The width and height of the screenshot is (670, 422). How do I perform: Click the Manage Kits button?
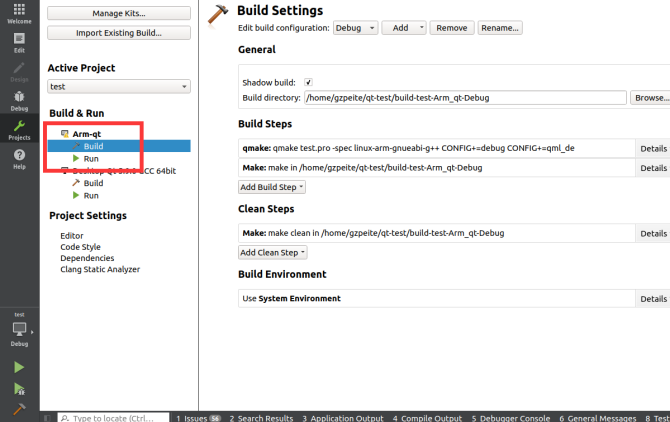(118, 14)
